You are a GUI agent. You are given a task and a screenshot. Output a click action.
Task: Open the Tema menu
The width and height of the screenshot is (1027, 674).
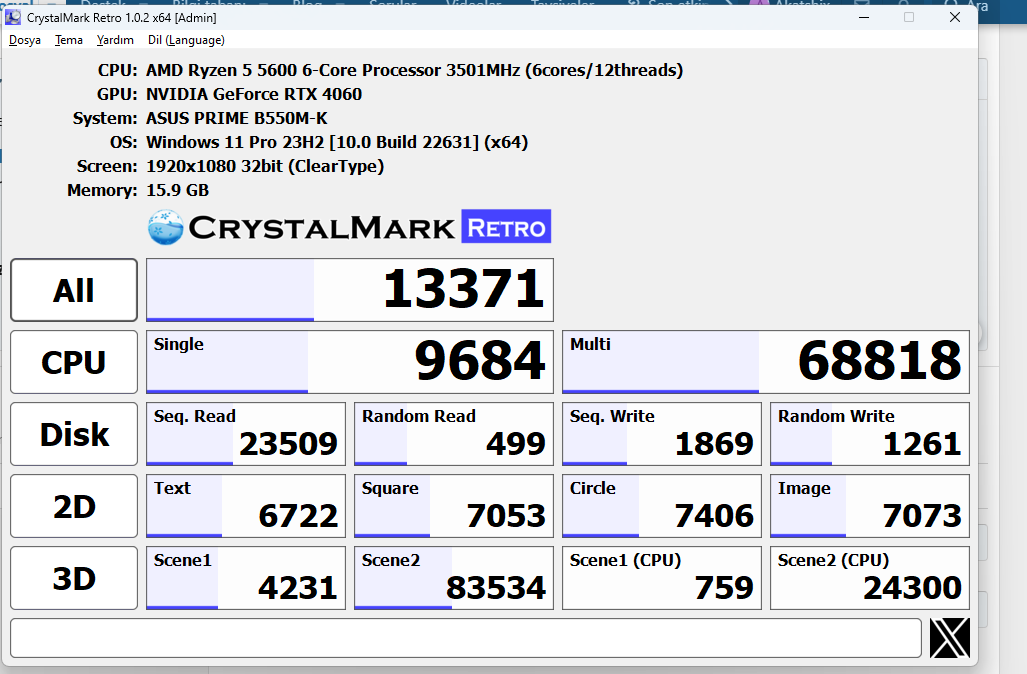pyautogui.click(x=69, y=40)
